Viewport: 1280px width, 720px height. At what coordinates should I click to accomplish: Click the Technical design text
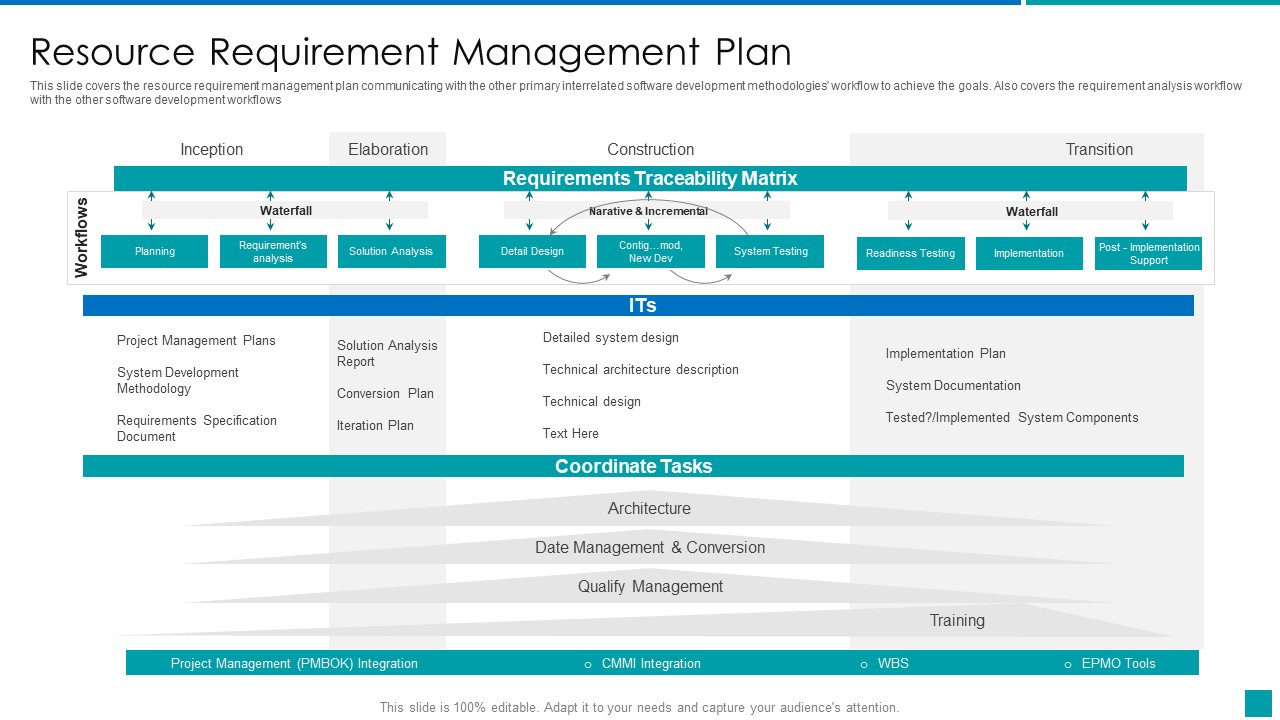(x=592, y=401)
